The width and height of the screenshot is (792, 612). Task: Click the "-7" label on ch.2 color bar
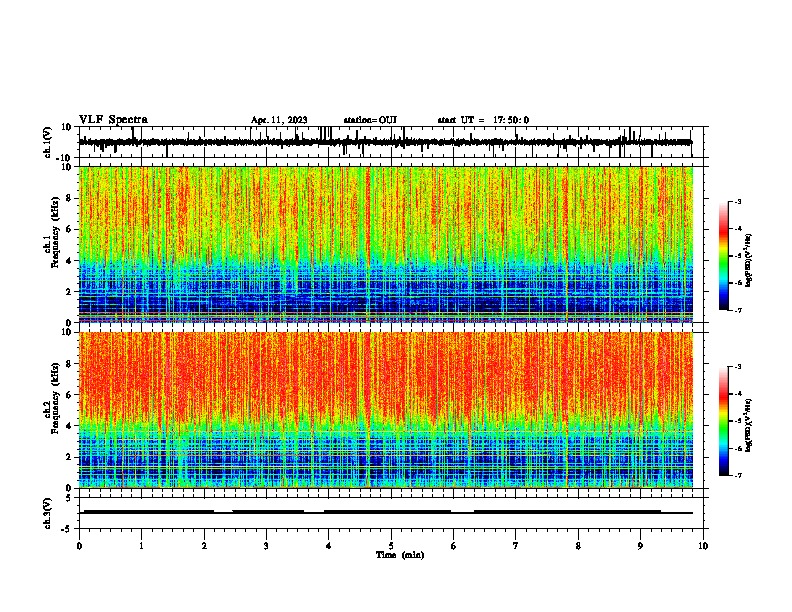[738, 475]
